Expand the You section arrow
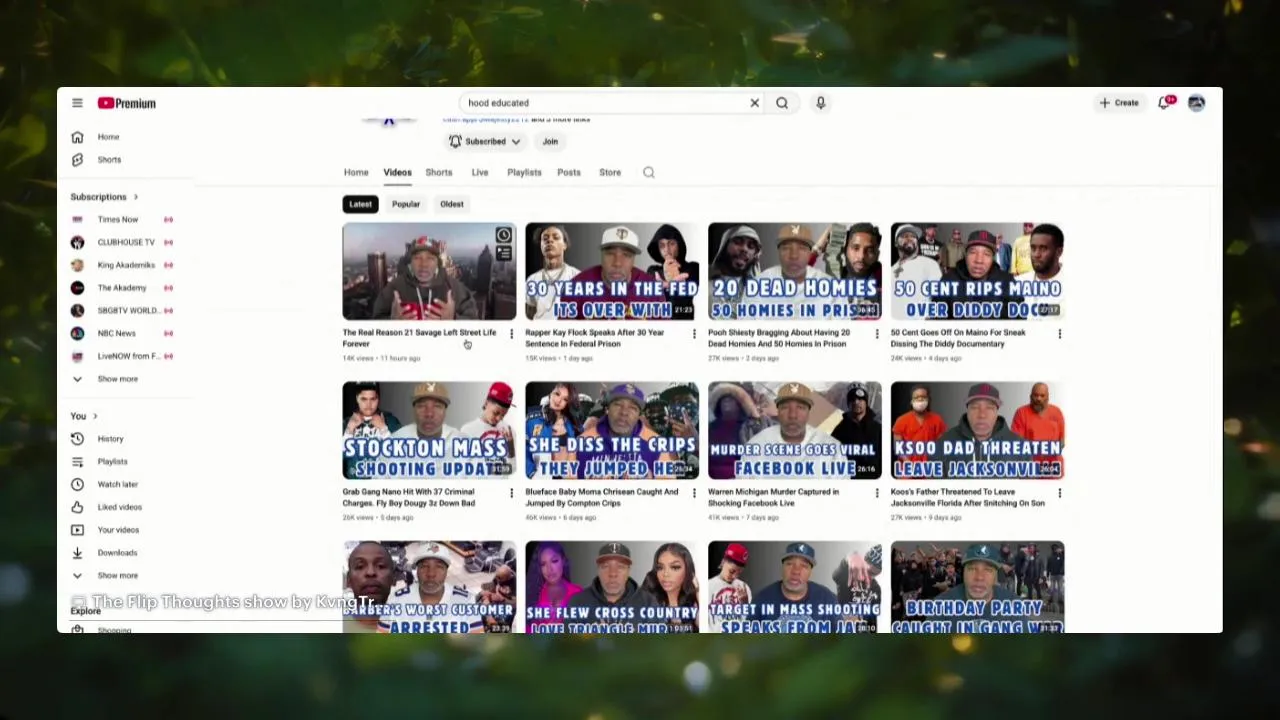Image resolution: width=1280 pixels, height=720 pixels. [x=95, y=416]
